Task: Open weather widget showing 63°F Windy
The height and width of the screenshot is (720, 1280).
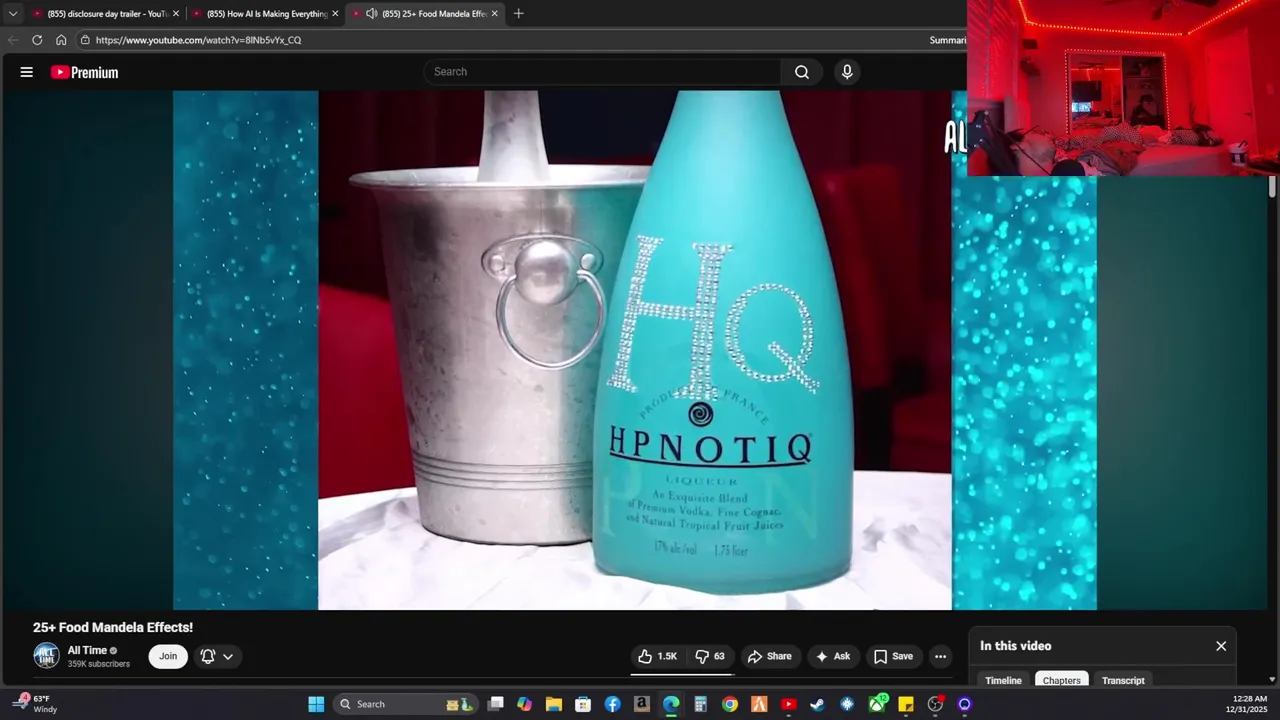Action: (37, 704)
